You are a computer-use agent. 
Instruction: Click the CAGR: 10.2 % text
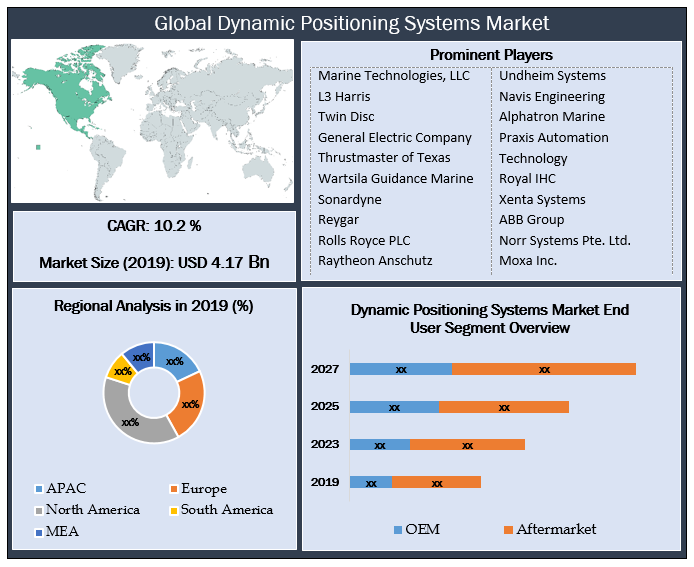pyautogui.click(x=154, y=224)
